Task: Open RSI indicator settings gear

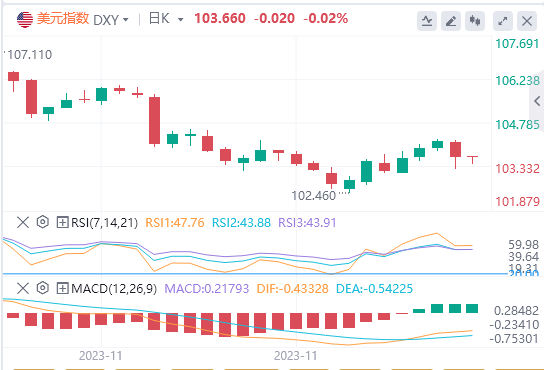Action: 43,222
